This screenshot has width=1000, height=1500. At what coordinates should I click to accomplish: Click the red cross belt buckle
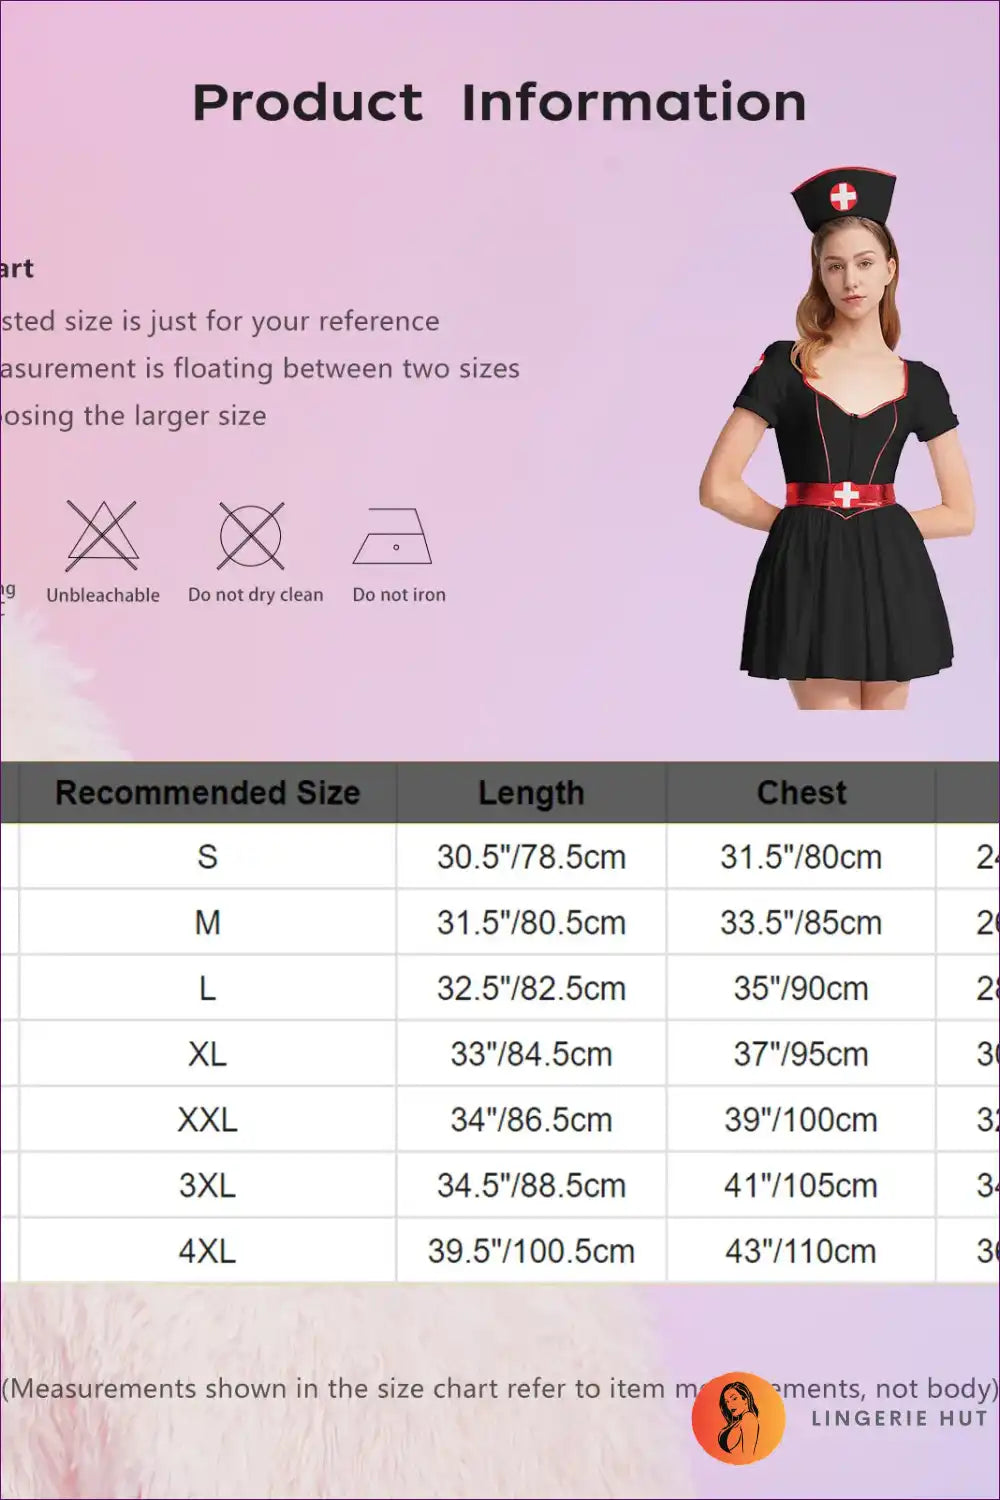[846, 494]
